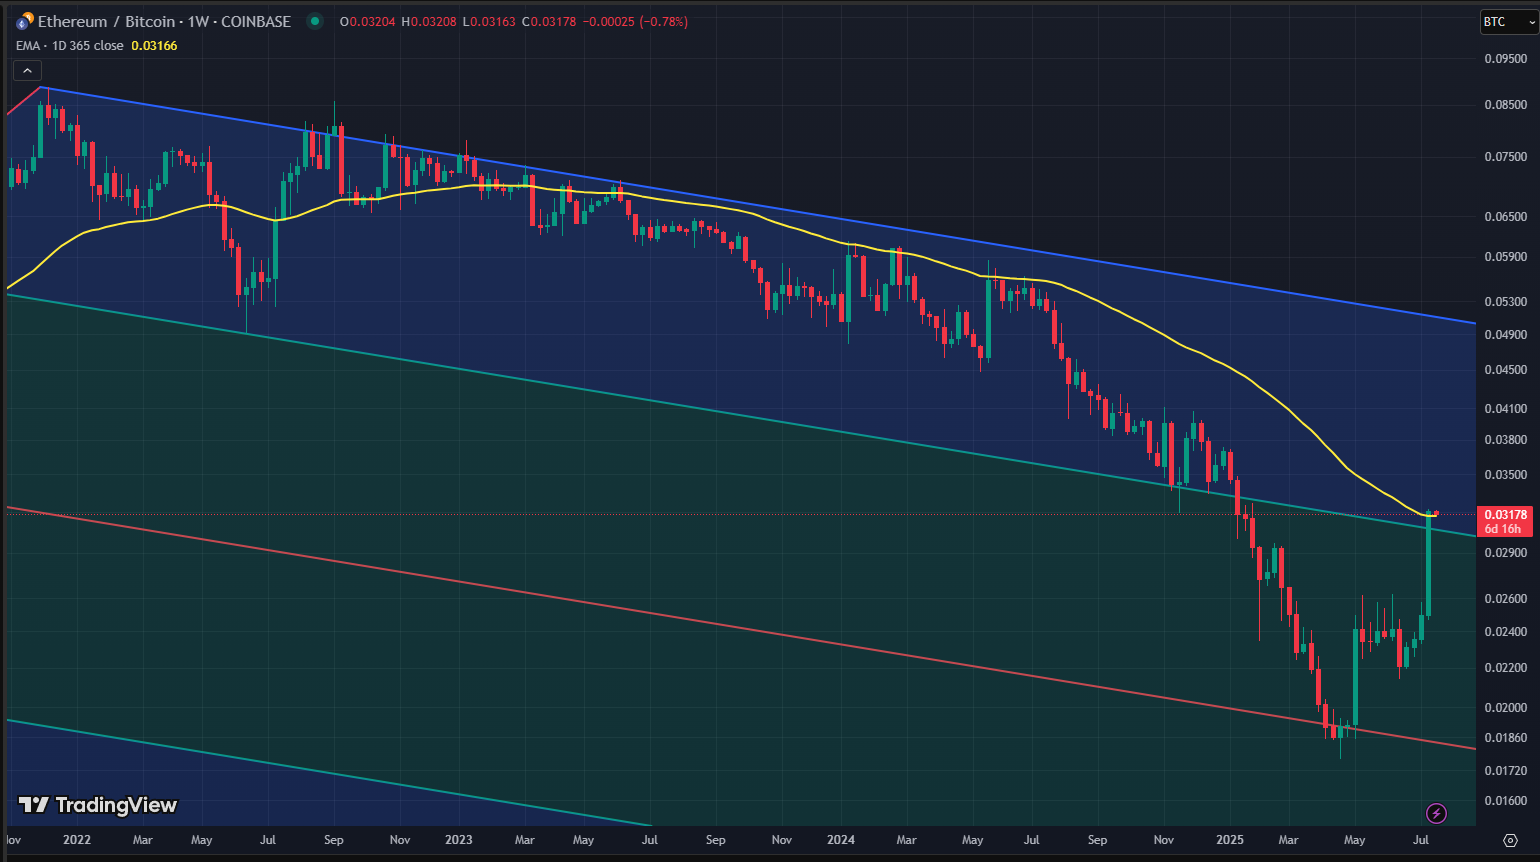
Task: Click the 0.05300 price axis label
Action: (x=1505, y=302)
